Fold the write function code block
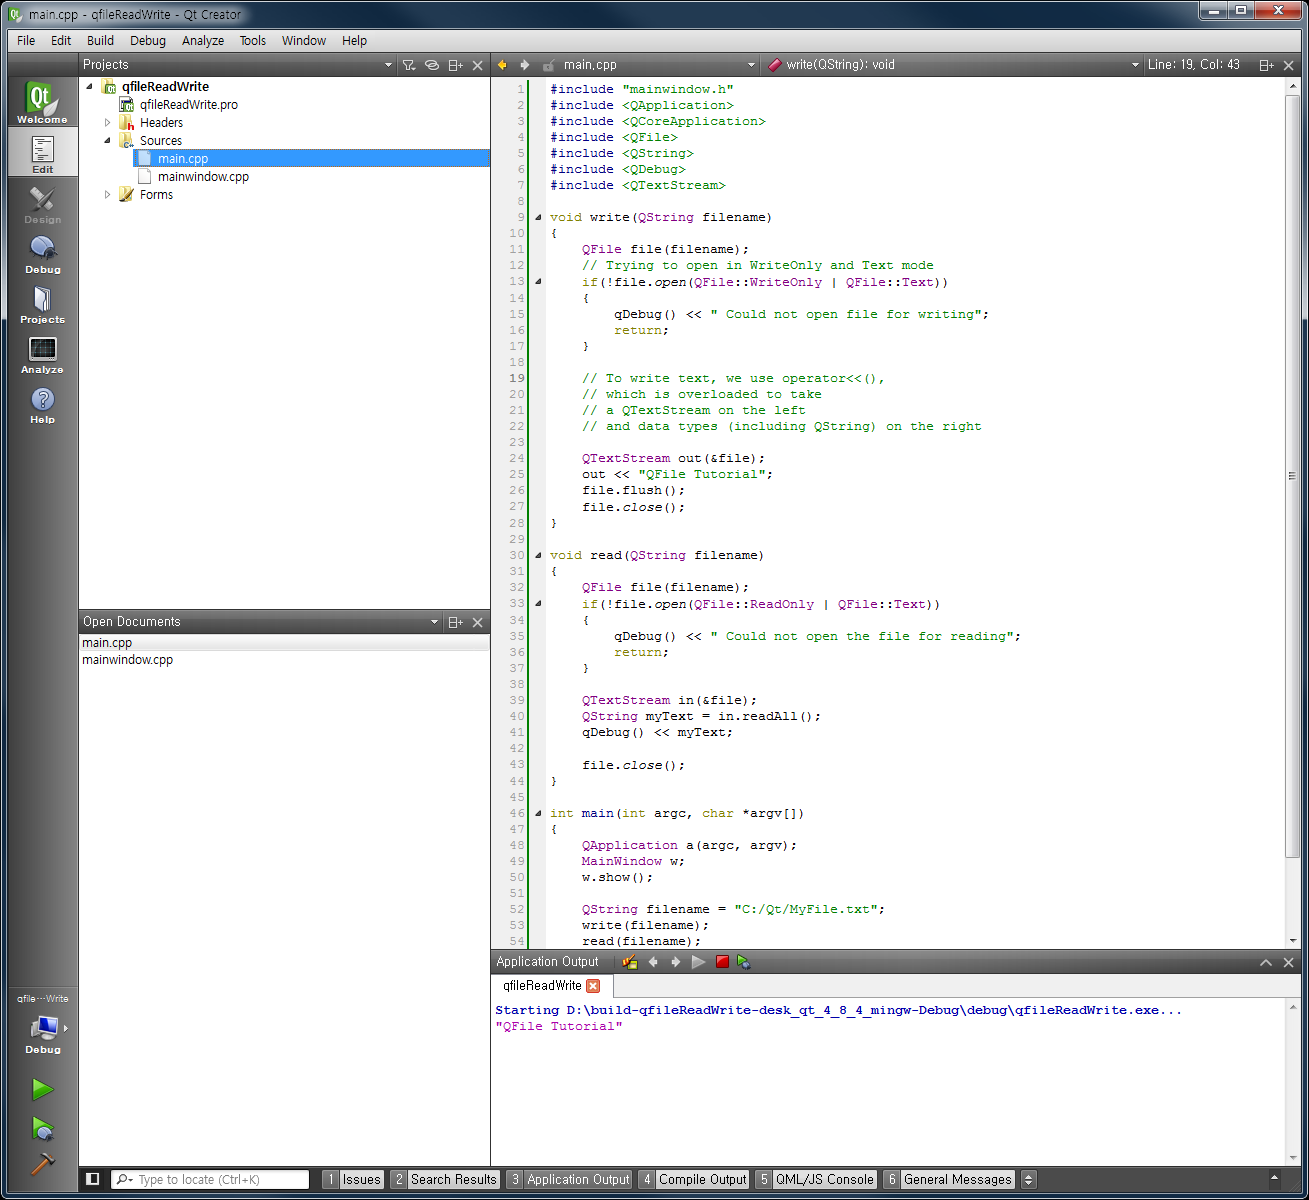The image size is (1309, 1200). (538, 217)
